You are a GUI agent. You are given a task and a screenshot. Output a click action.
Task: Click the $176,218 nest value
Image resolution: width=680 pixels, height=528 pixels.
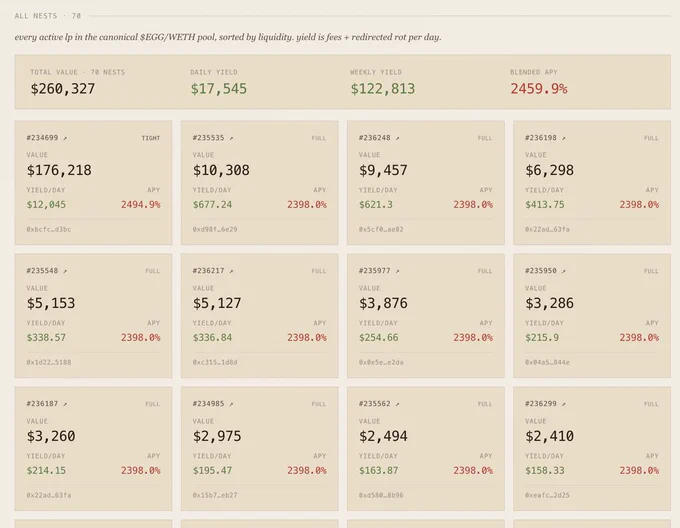click(x=59, y=170)
